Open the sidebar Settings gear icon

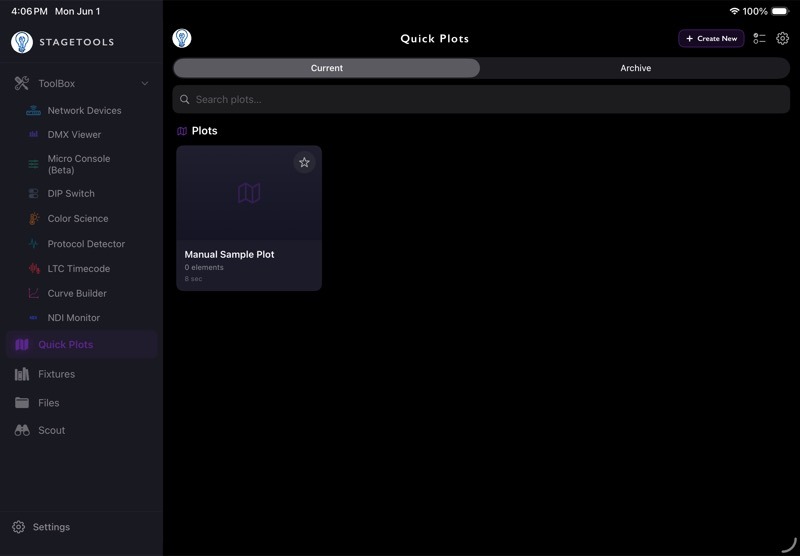(18, 527)
